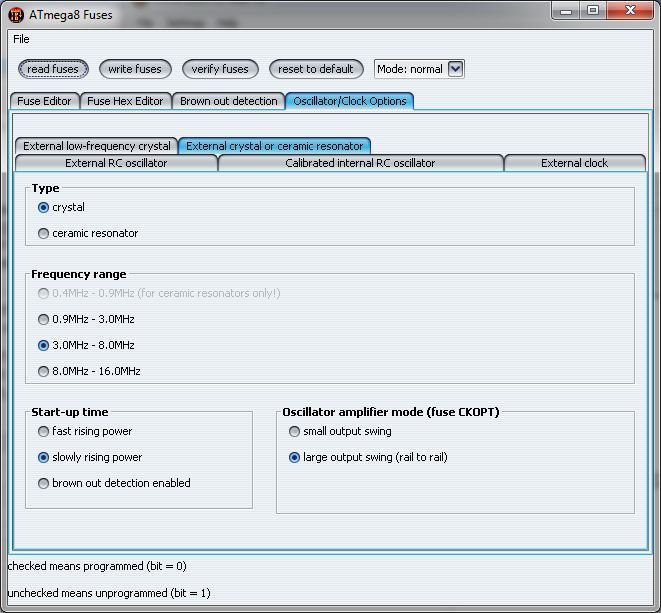Viewport: 661px width, 613px height.
Task: Click the verify fuses button
Action: 220,69
